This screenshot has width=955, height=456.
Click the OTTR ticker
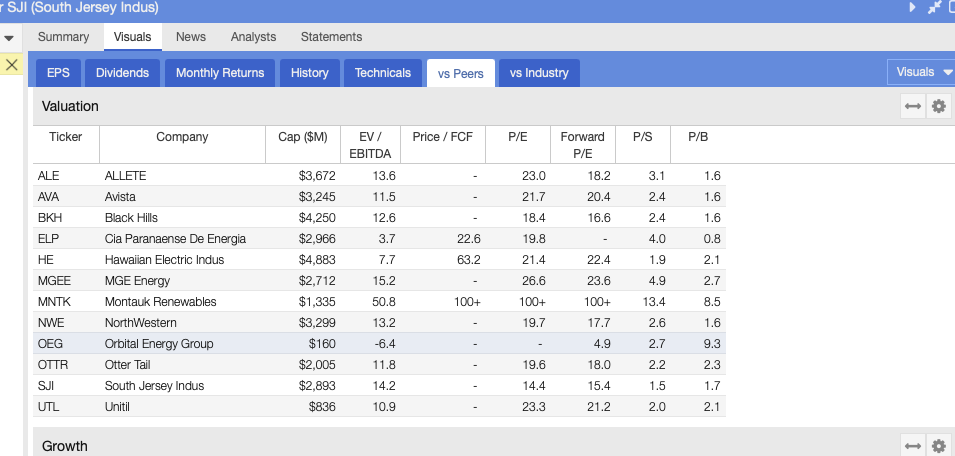point(52,365)
